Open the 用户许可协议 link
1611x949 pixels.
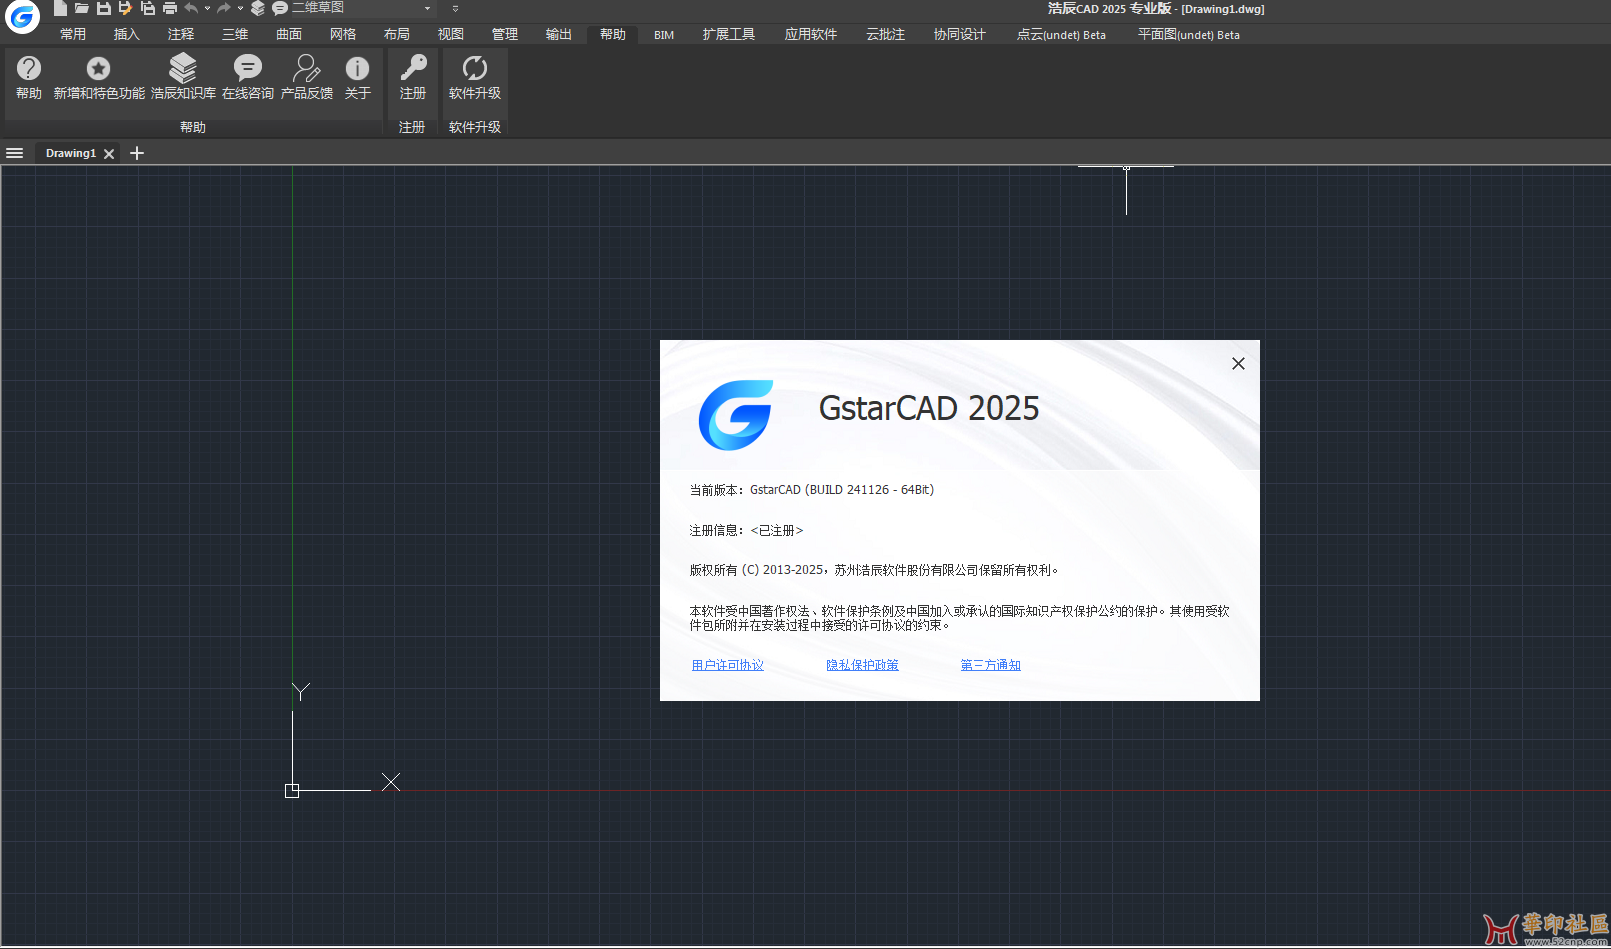click(x=728, y=665)
